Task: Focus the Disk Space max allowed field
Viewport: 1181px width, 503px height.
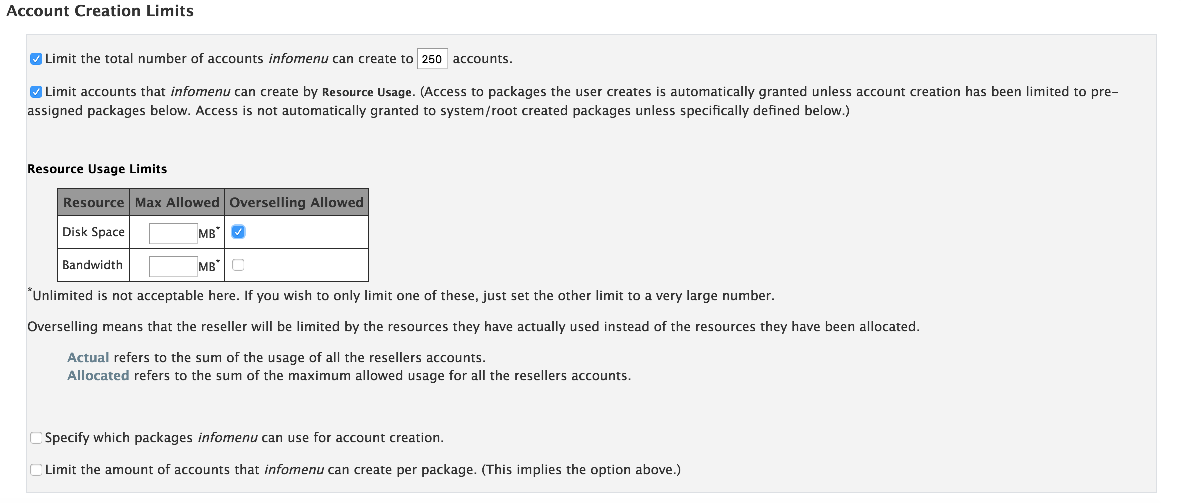Action: point(173,233)
